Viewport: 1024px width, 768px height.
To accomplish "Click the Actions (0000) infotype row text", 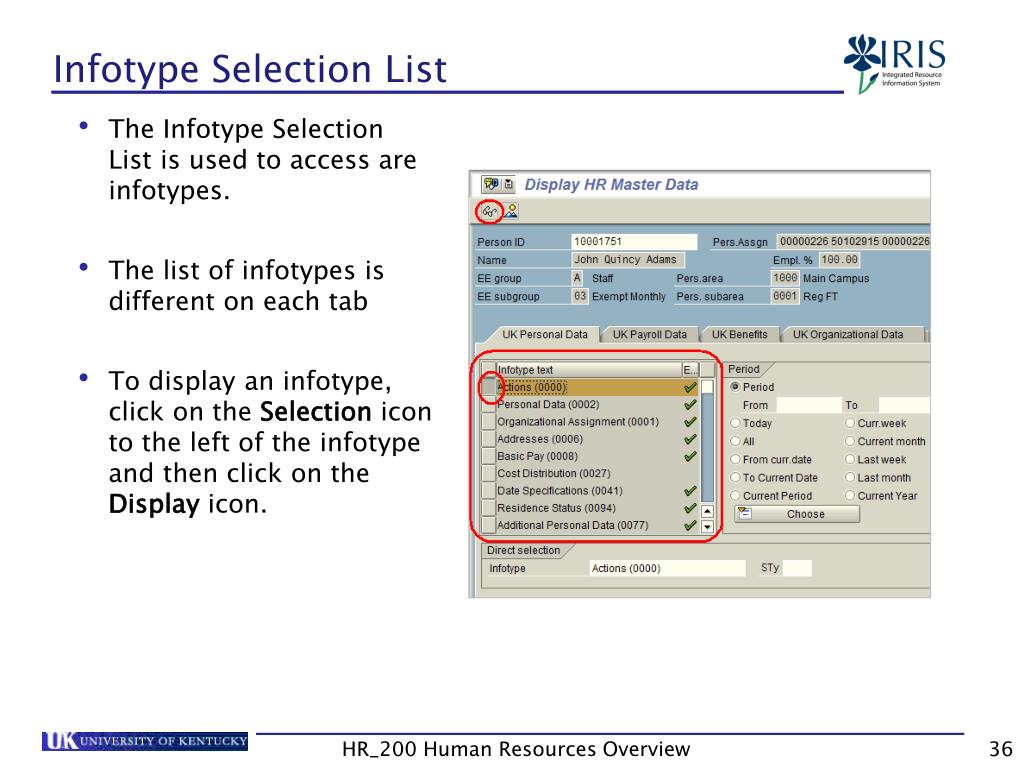I will [532, 387].
